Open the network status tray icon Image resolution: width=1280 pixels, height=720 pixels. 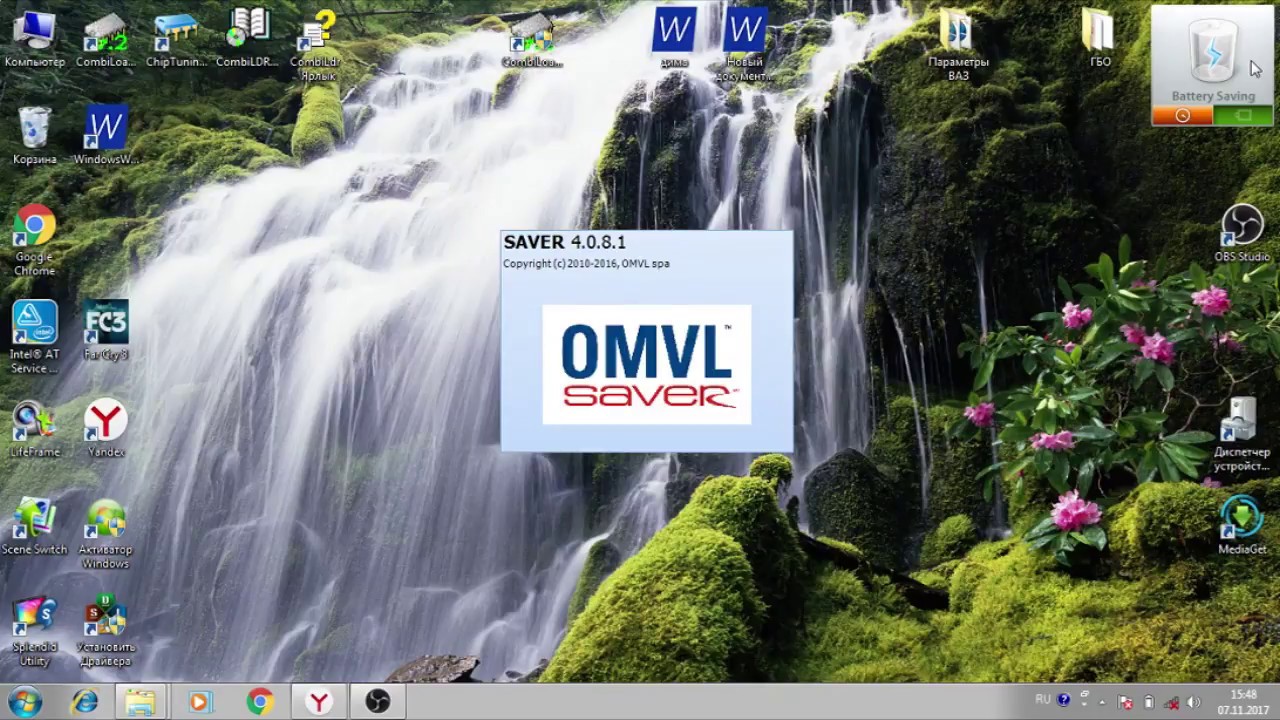pyautogui.click(x=1171, y=702)
